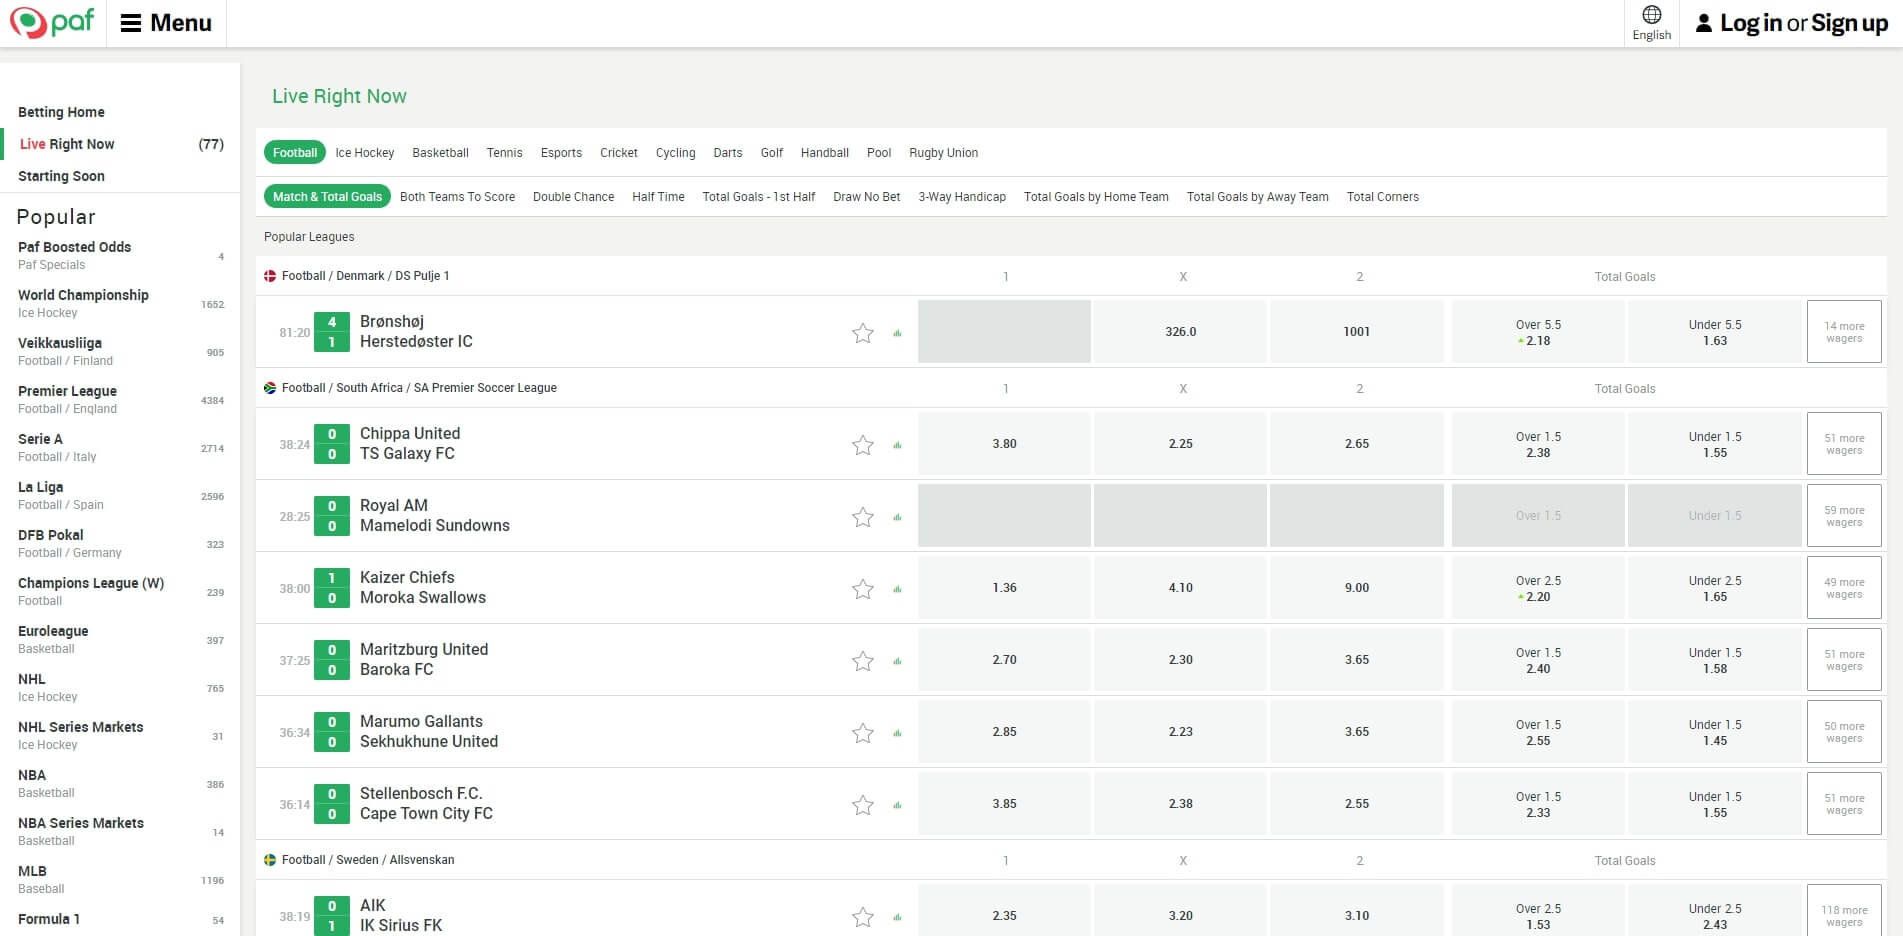
Task: Switch to the Ice Hockey tab
Action: point(365,153)
